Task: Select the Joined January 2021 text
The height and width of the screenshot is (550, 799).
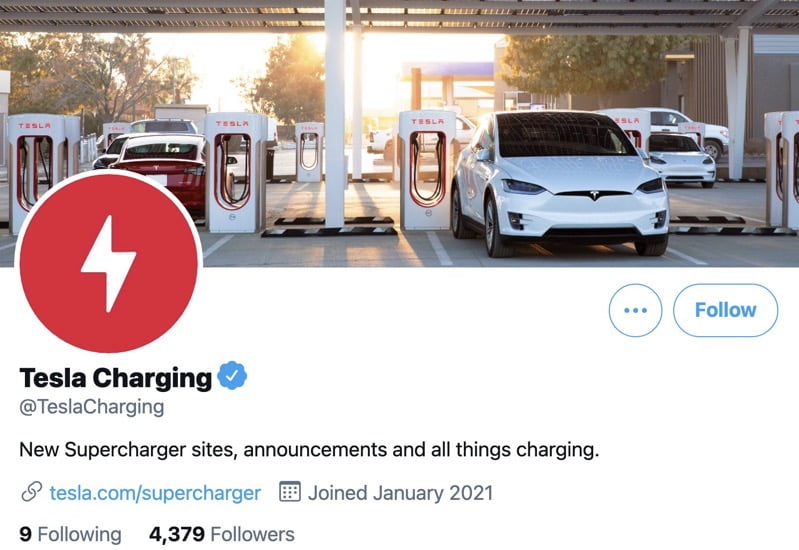Action: [x=400, y=493]
